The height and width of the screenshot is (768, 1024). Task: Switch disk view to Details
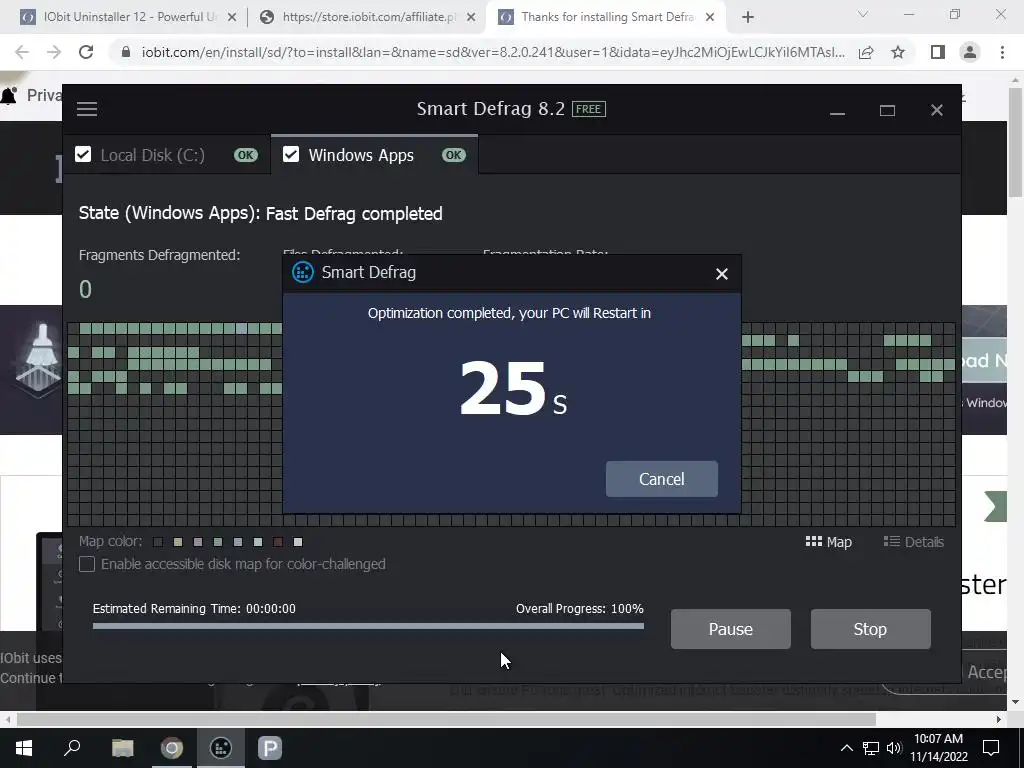(x=913, y=542)
